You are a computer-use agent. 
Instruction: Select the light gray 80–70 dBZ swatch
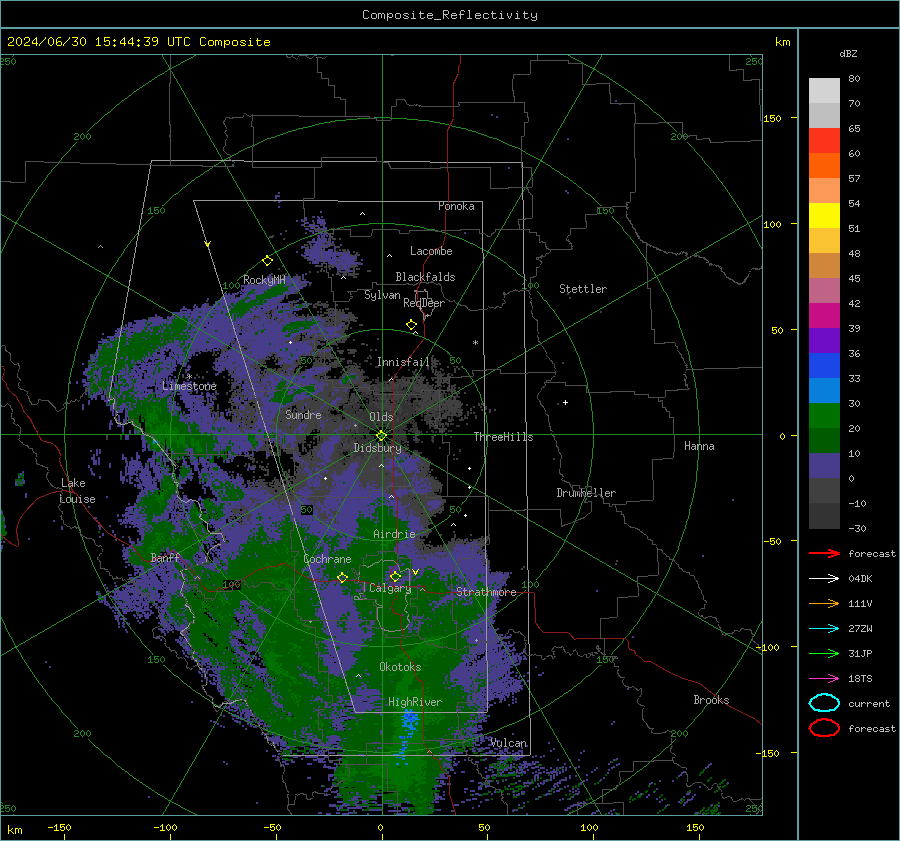pyautogui.click(x=824, y=91)
